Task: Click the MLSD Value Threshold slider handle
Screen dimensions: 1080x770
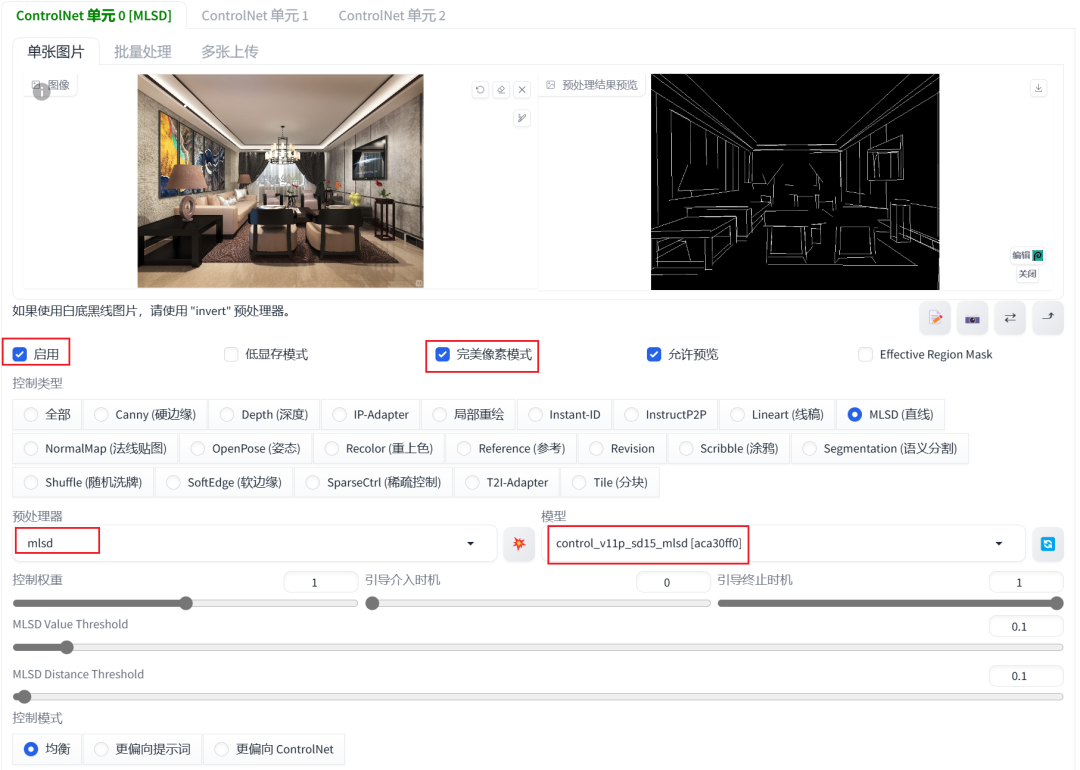Action: tap(66, 647)
